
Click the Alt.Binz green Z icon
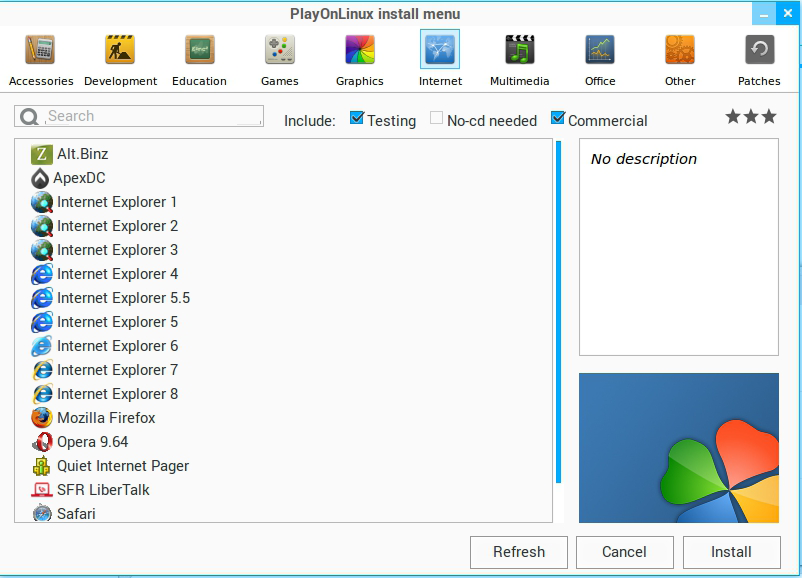tap(41, 154)
